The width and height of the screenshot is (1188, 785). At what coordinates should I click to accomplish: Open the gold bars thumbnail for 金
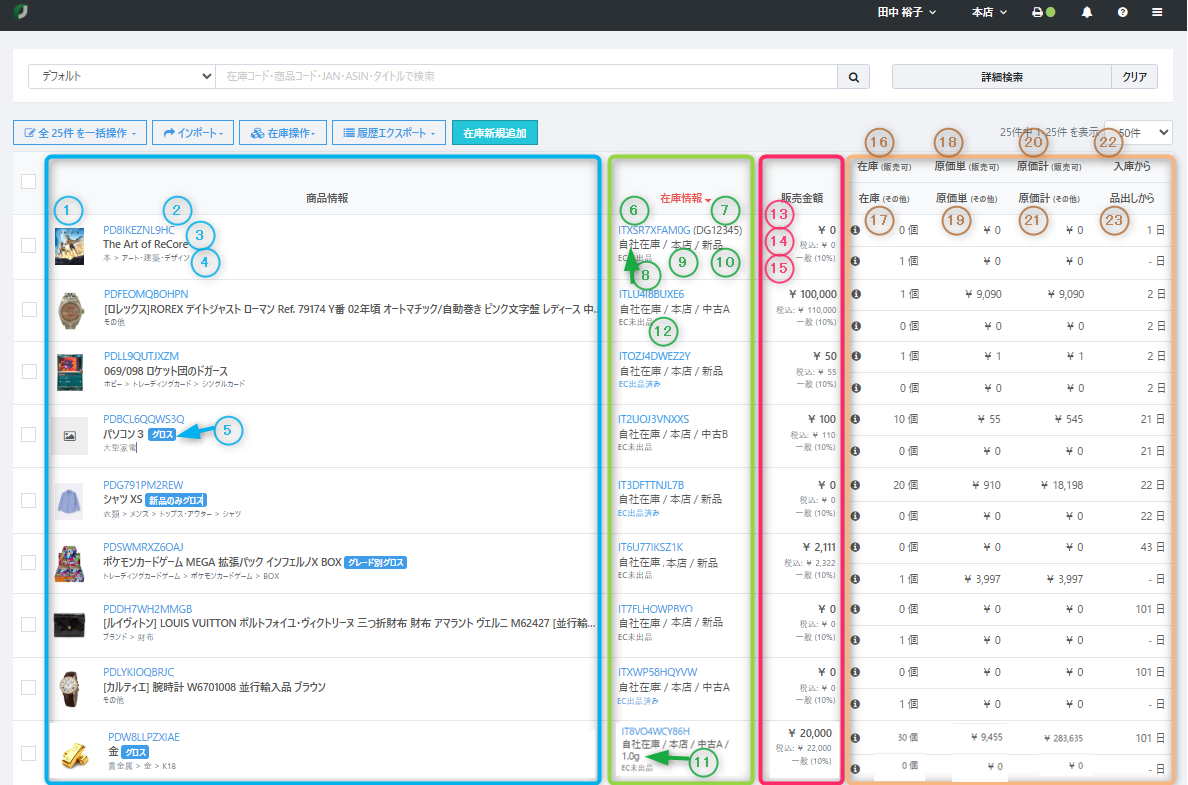pos(74,755)
